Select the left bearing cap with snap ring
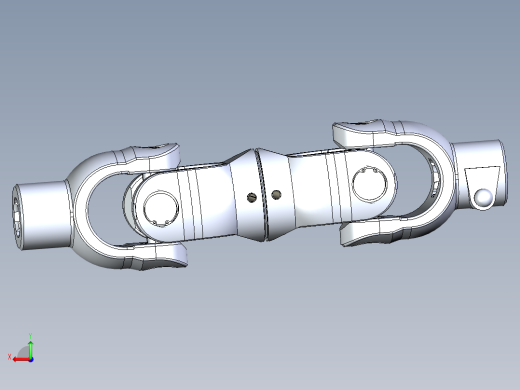Image resolution: width=520 pixels, height=390 pixels. (x=161, y=209)
